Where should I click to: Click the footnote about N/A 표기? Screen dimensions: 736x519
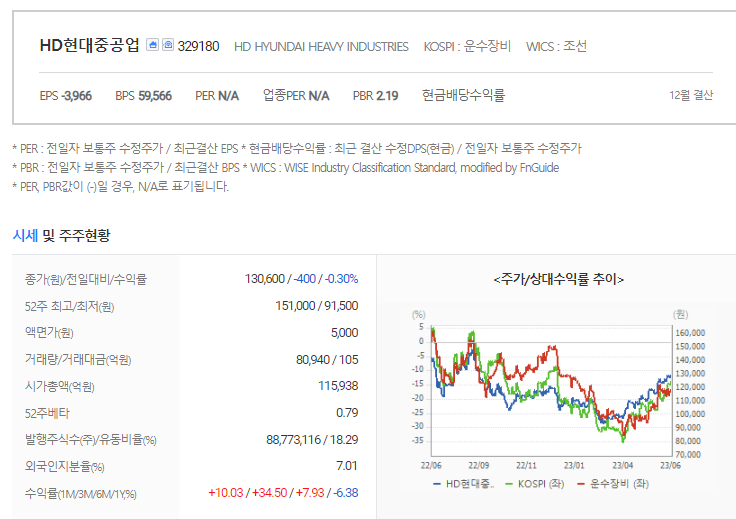[x=121, y=187]
